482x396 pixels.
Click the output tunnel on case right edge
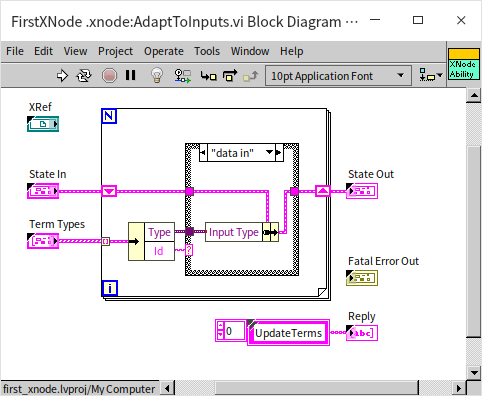pyautogui.click(x=294, y=191)
